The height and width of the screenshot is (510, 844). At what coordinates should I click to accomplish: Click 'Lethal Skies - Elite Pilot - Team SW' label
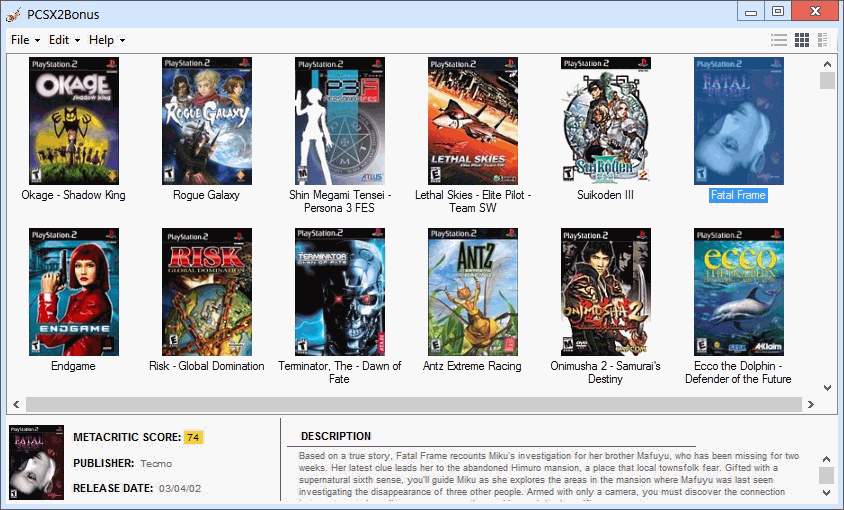point(473,201)
